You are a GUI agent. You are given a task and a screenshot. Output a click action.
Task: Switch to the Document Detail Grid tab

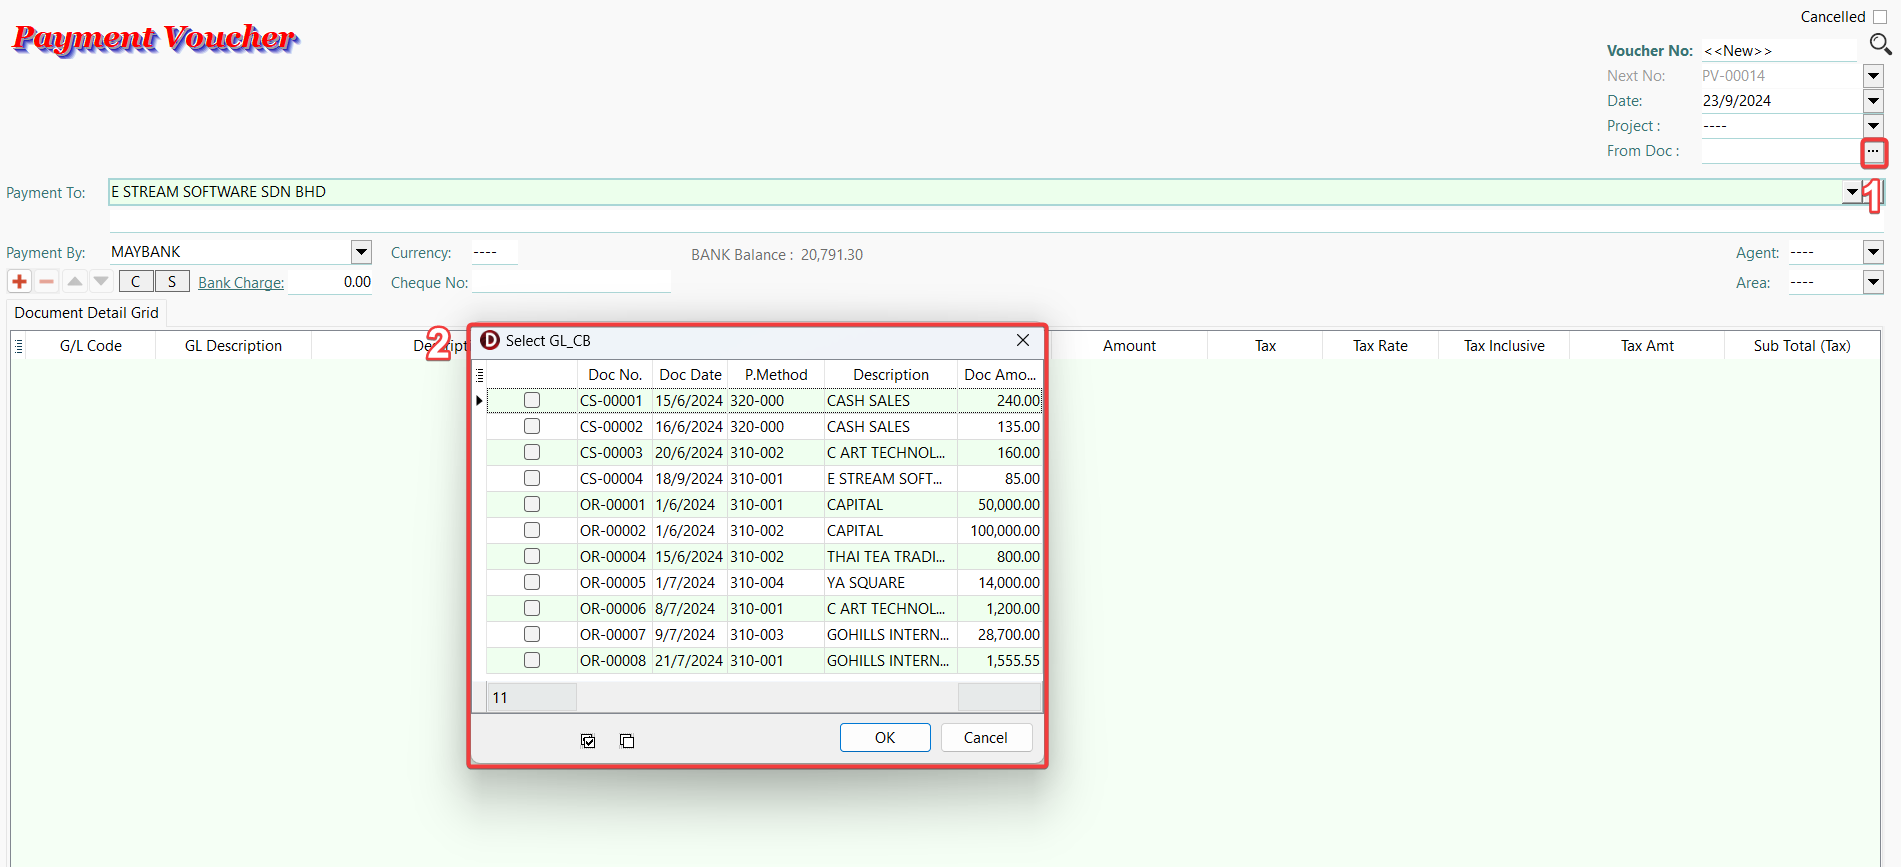pos(86,313)
